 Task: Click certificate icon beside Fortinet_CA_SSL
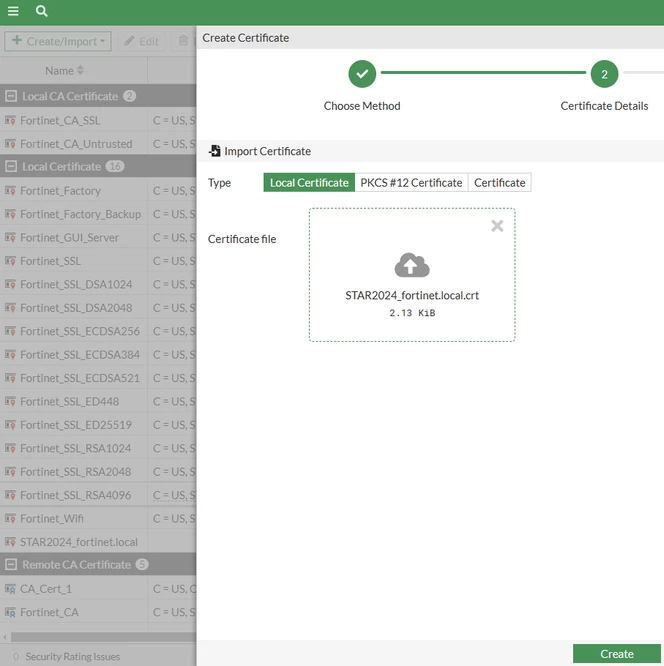click(x=10, y=121)
